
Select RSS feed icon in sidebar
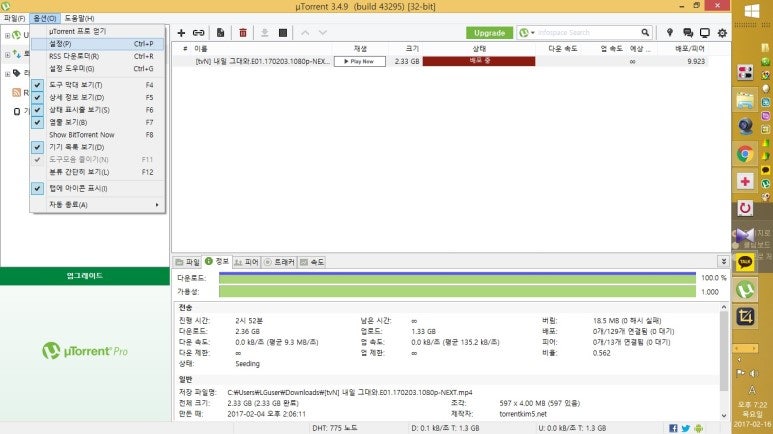[x=16, y=92]
